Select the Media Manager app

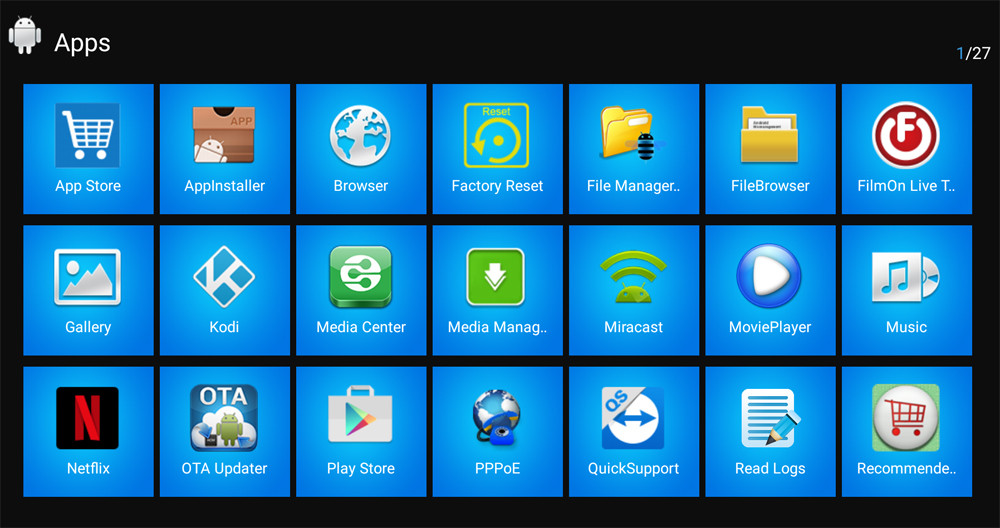coord(497,289)
